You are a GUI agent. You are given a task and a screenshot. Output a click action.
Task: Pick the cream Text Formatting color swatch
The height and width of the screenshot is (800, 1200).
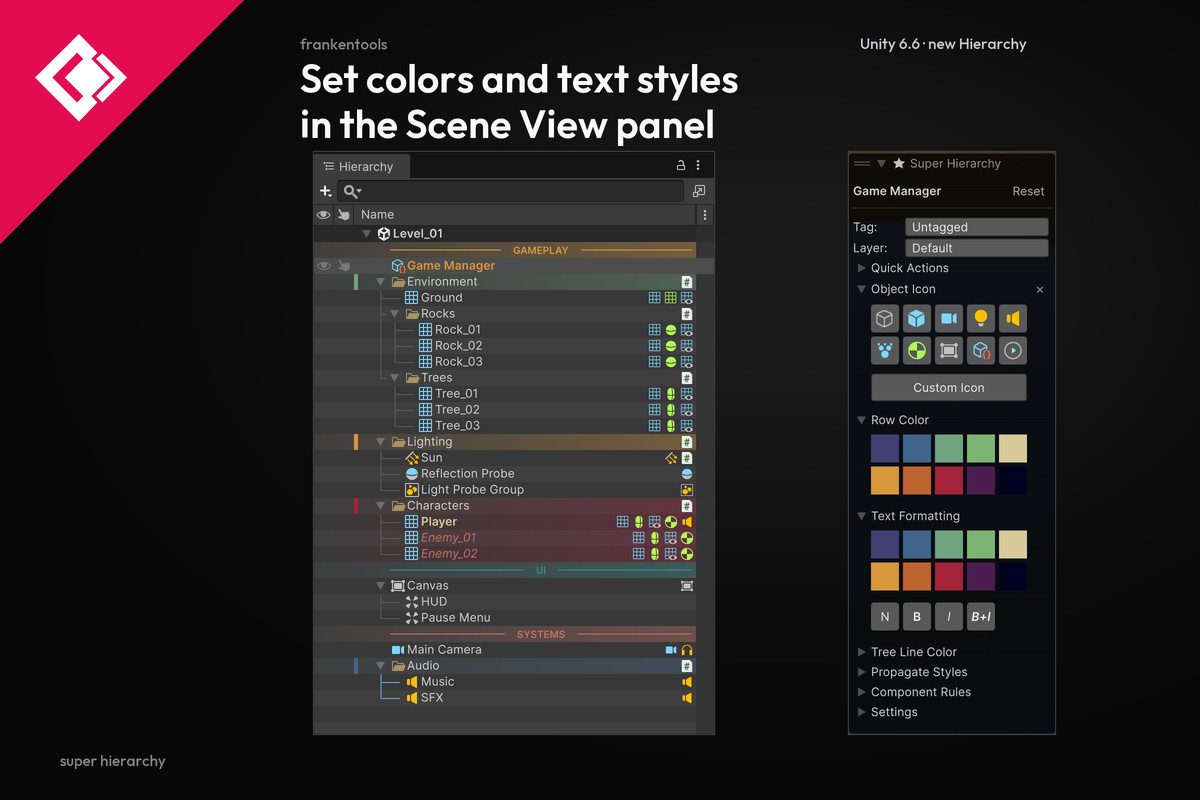(x=1013, y=544)
